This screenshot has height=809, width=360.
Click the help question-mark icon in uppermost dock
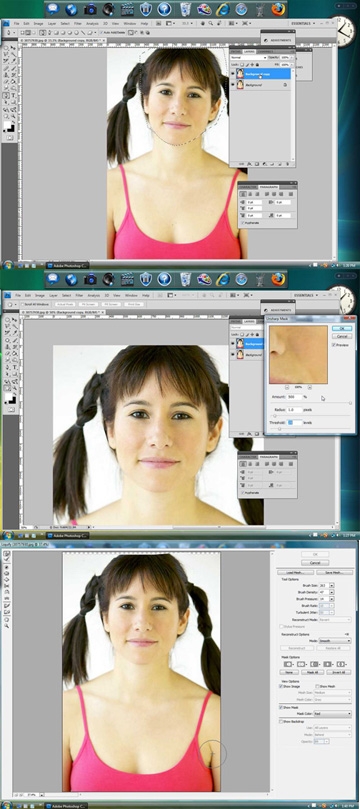[164, 9]
